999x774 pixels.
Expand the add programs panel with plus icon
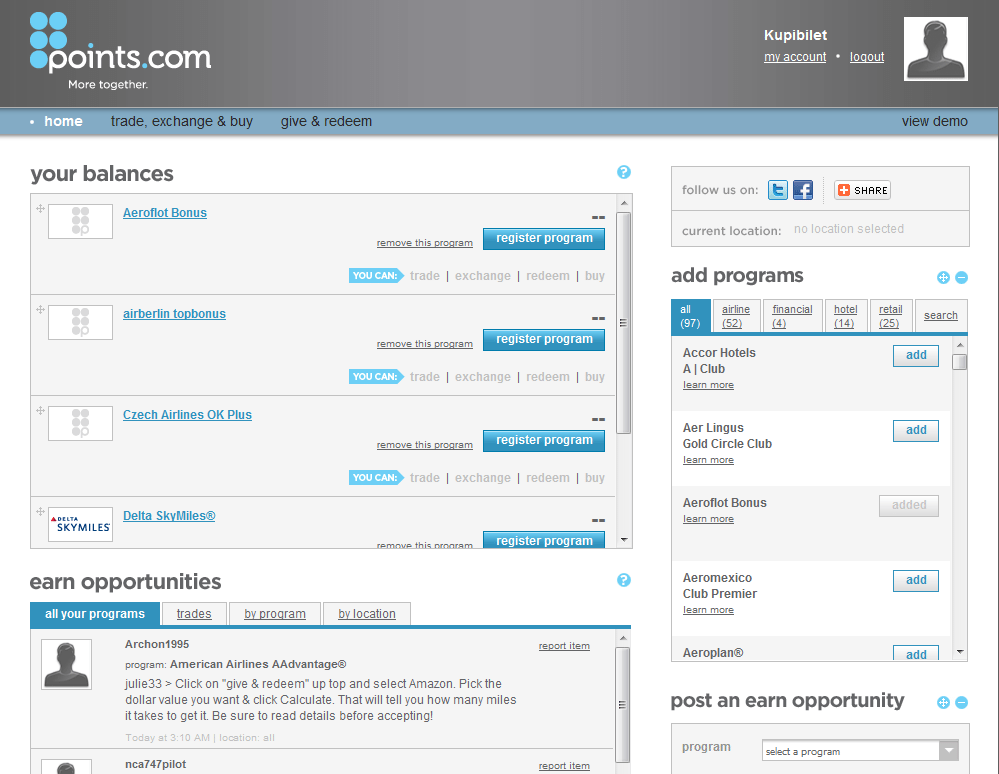coord(943,277)
